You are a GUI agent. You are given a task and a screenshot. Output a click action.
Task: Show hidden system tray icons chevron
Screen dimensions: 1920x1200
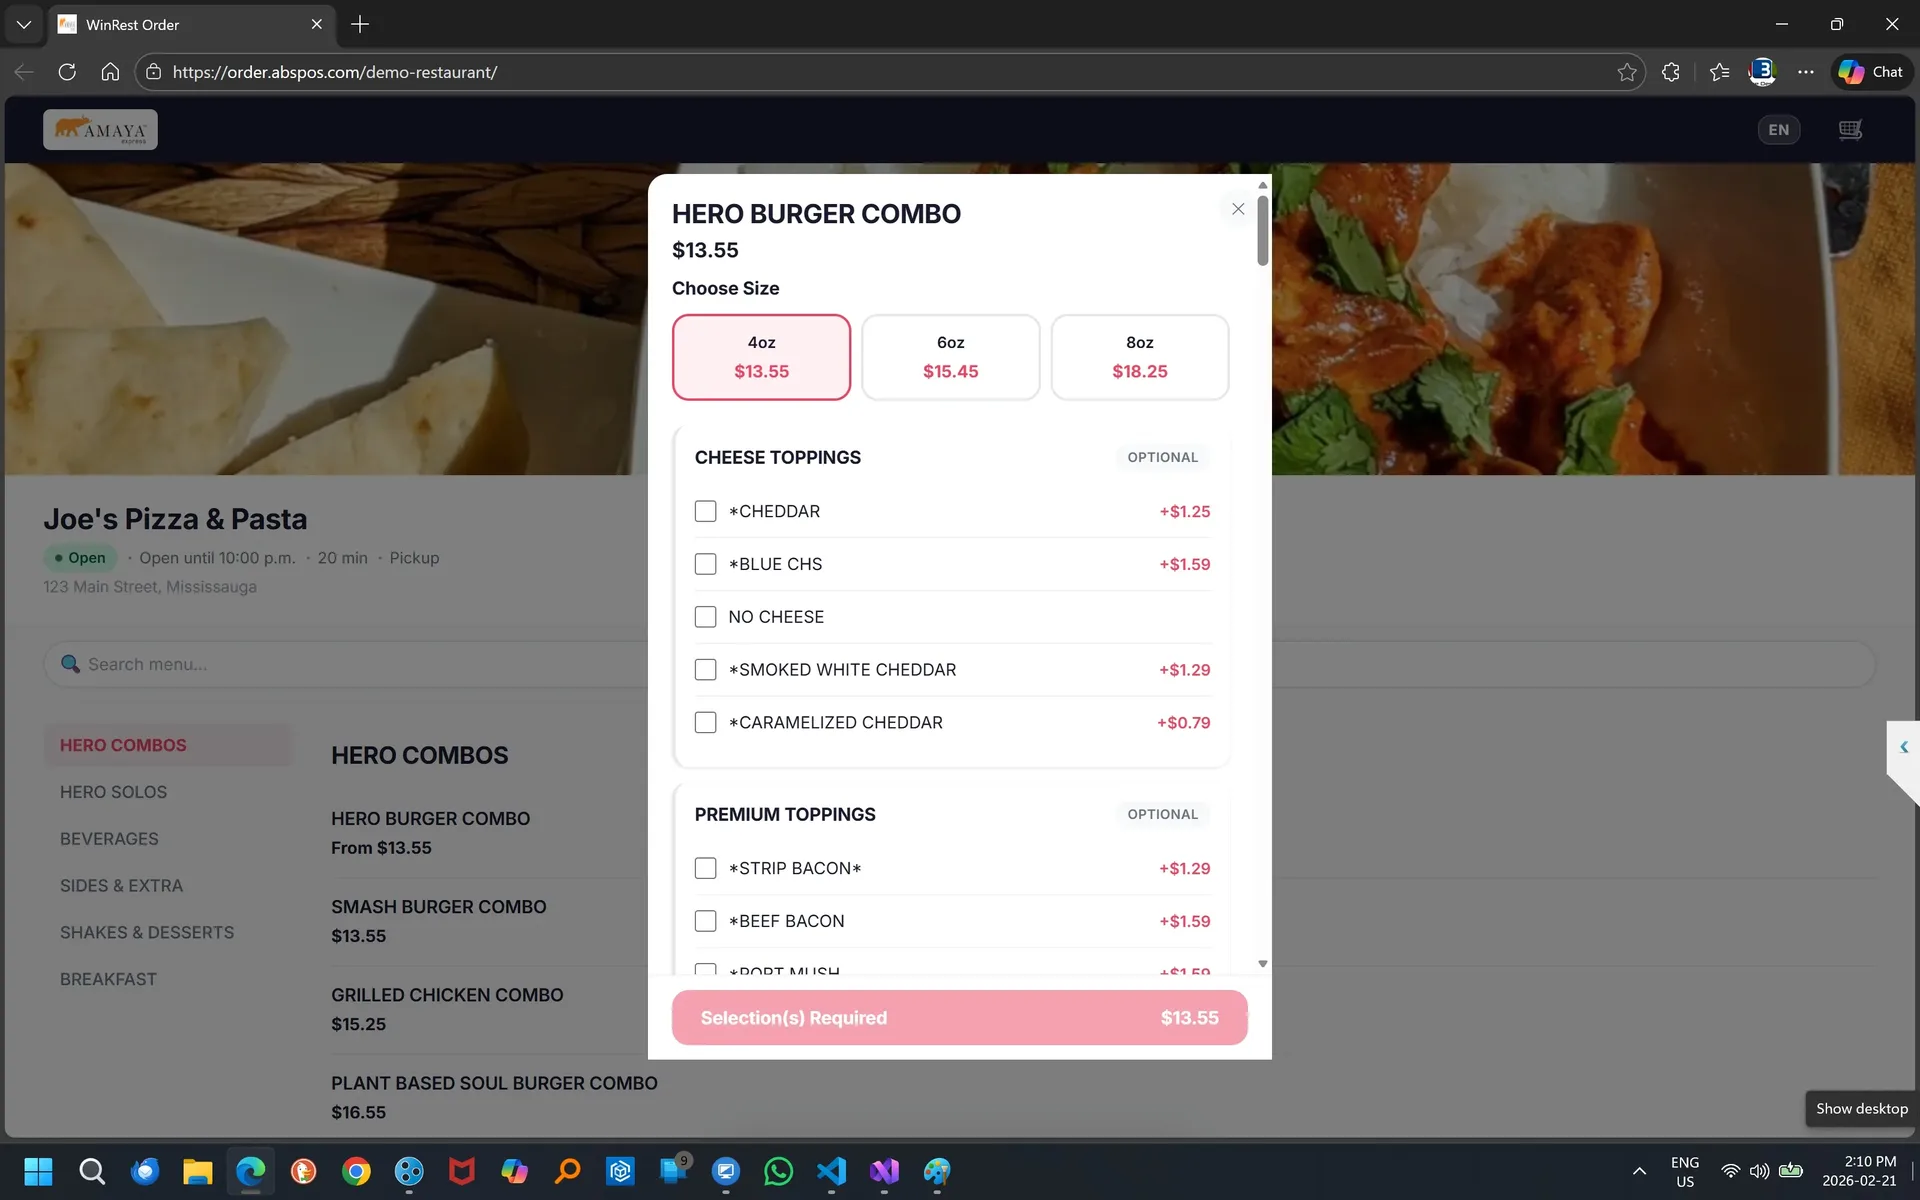1639,1171
